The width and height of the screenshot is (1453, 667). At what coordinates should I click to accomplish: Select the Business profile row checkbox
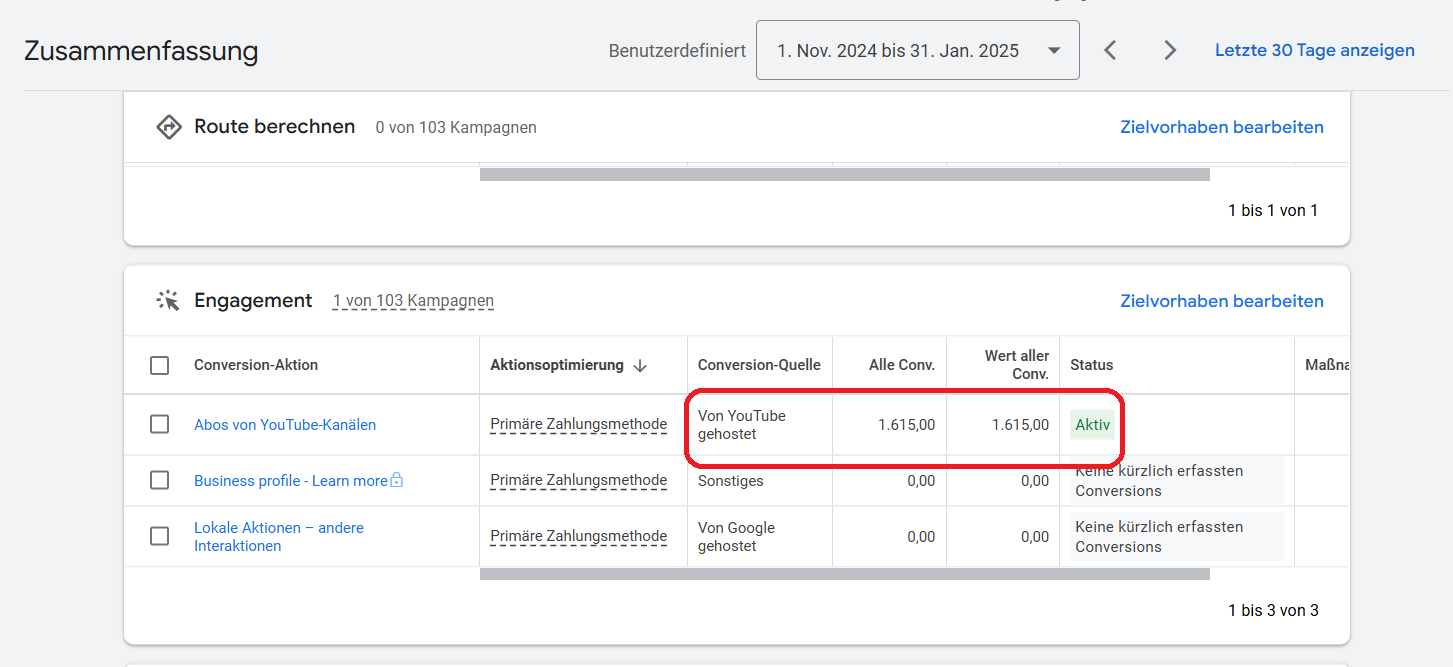coord(159,480)
